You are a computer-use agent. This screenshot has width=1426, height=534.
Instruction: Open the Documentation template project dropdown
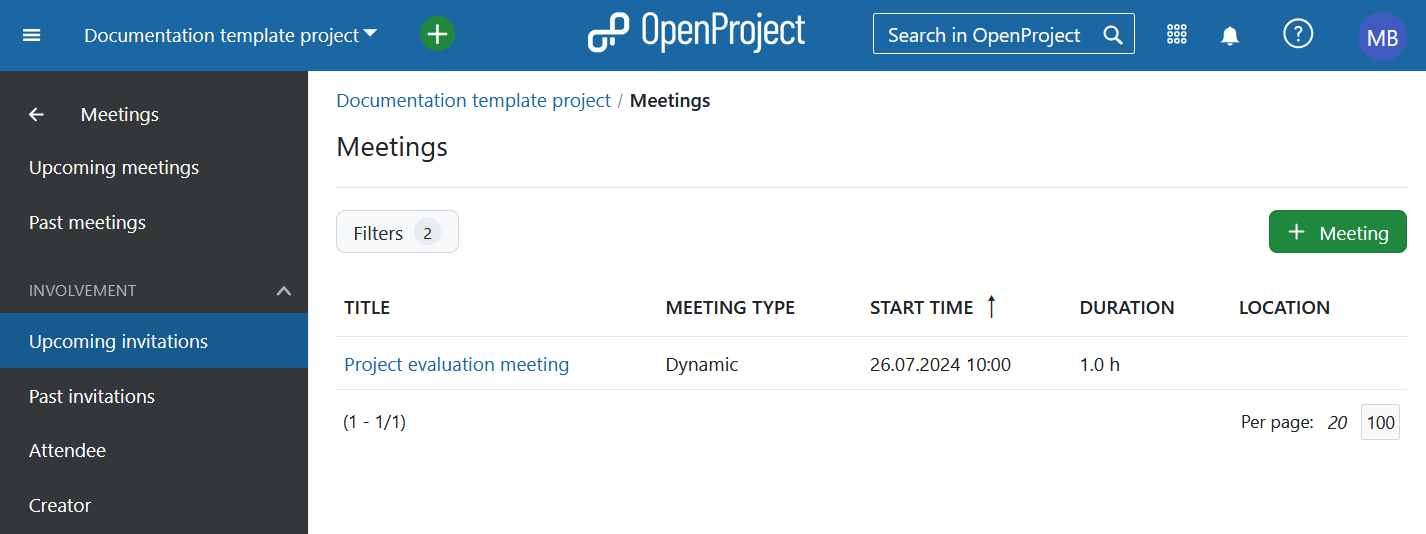[230, 35]
